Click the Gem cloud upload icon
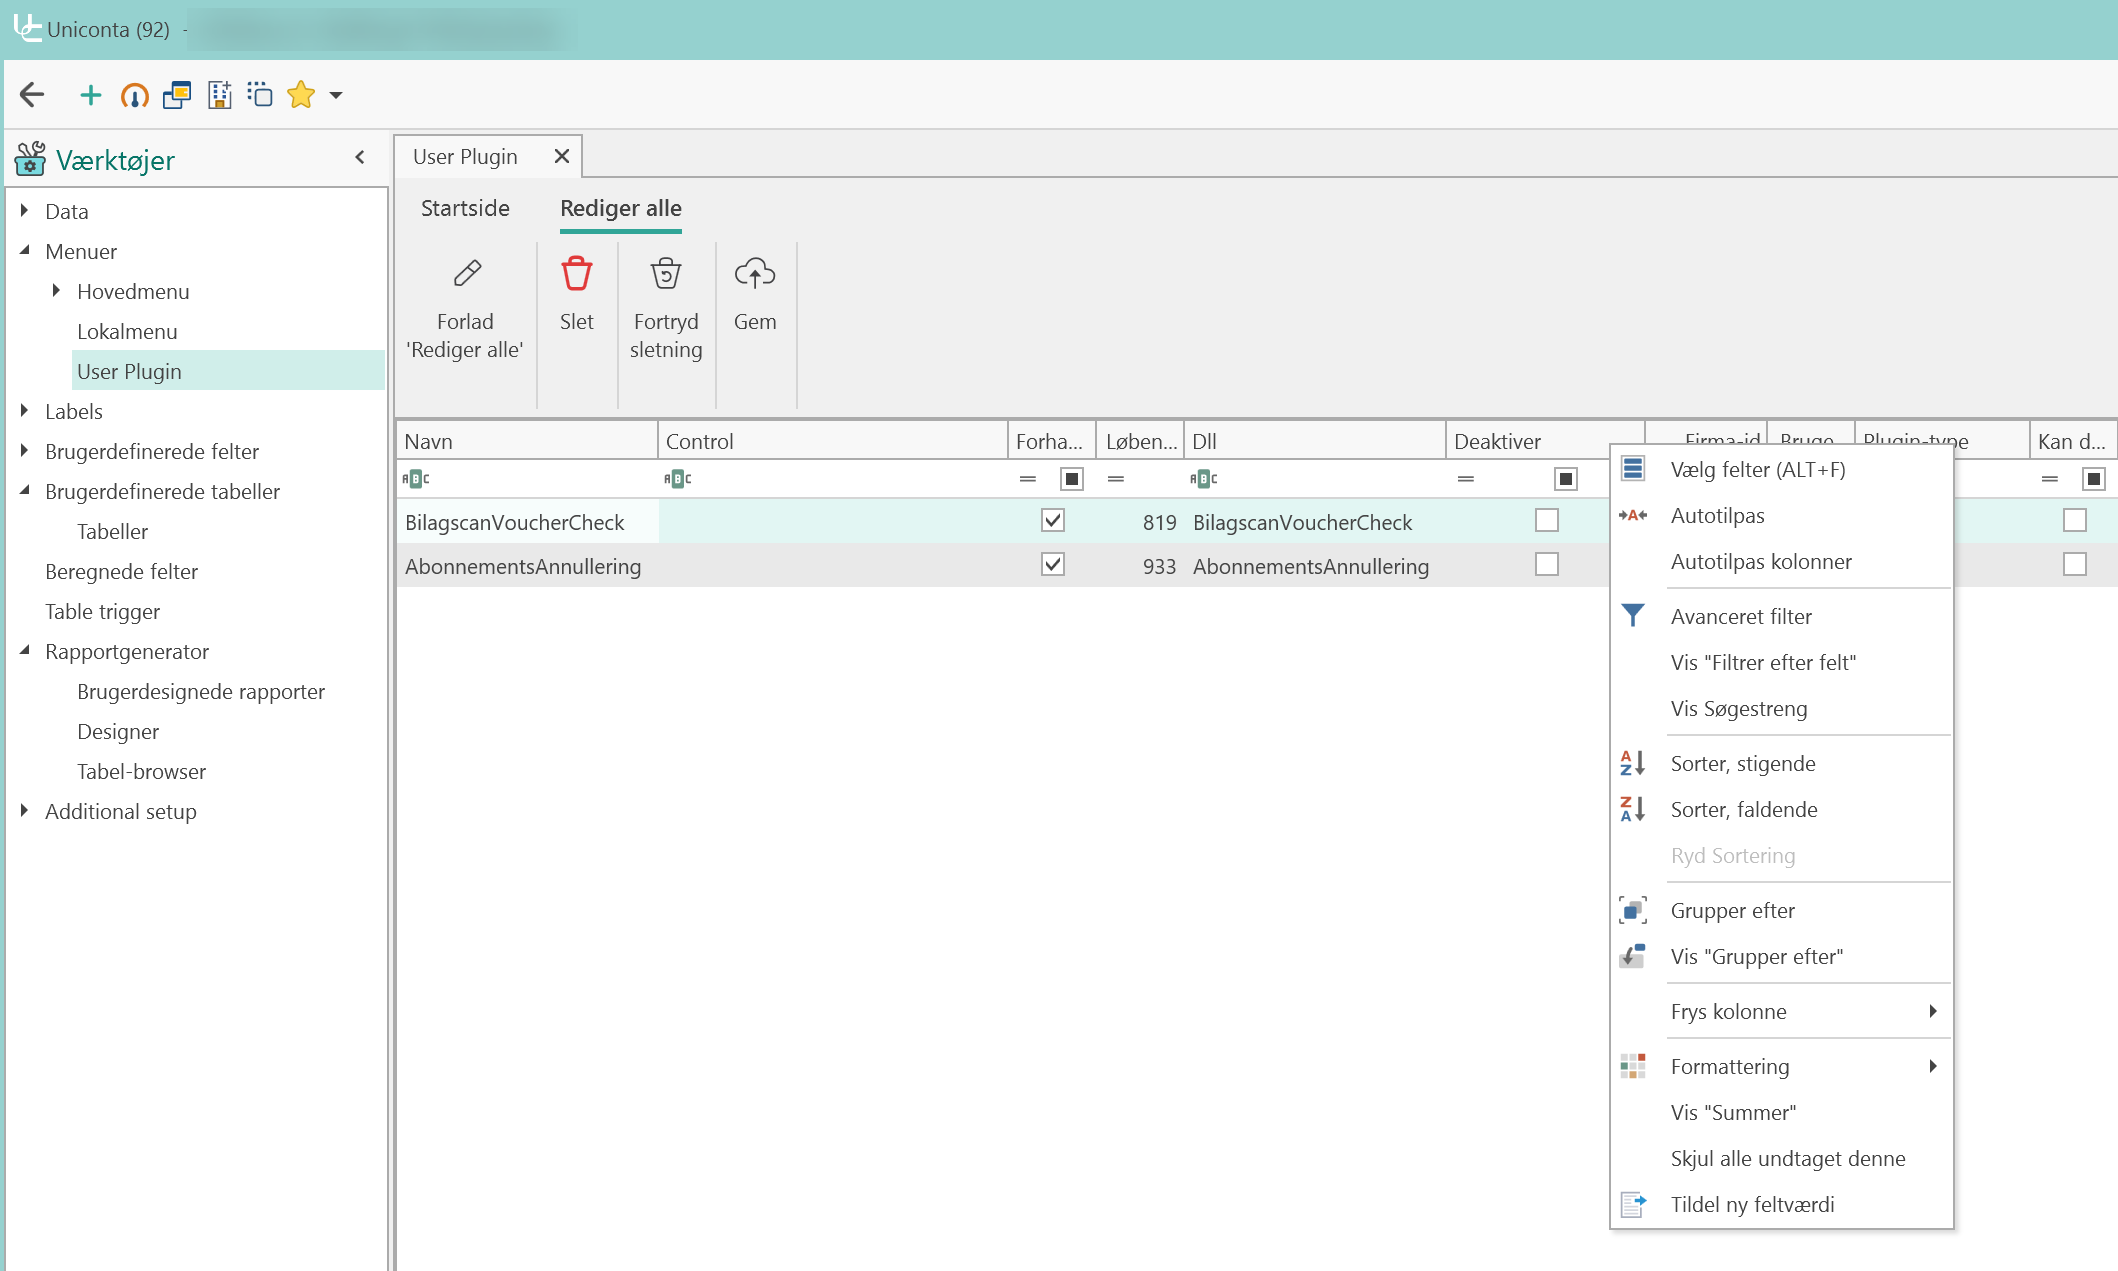Viewport: 2118px width, 1271px height. coord(755,273)
